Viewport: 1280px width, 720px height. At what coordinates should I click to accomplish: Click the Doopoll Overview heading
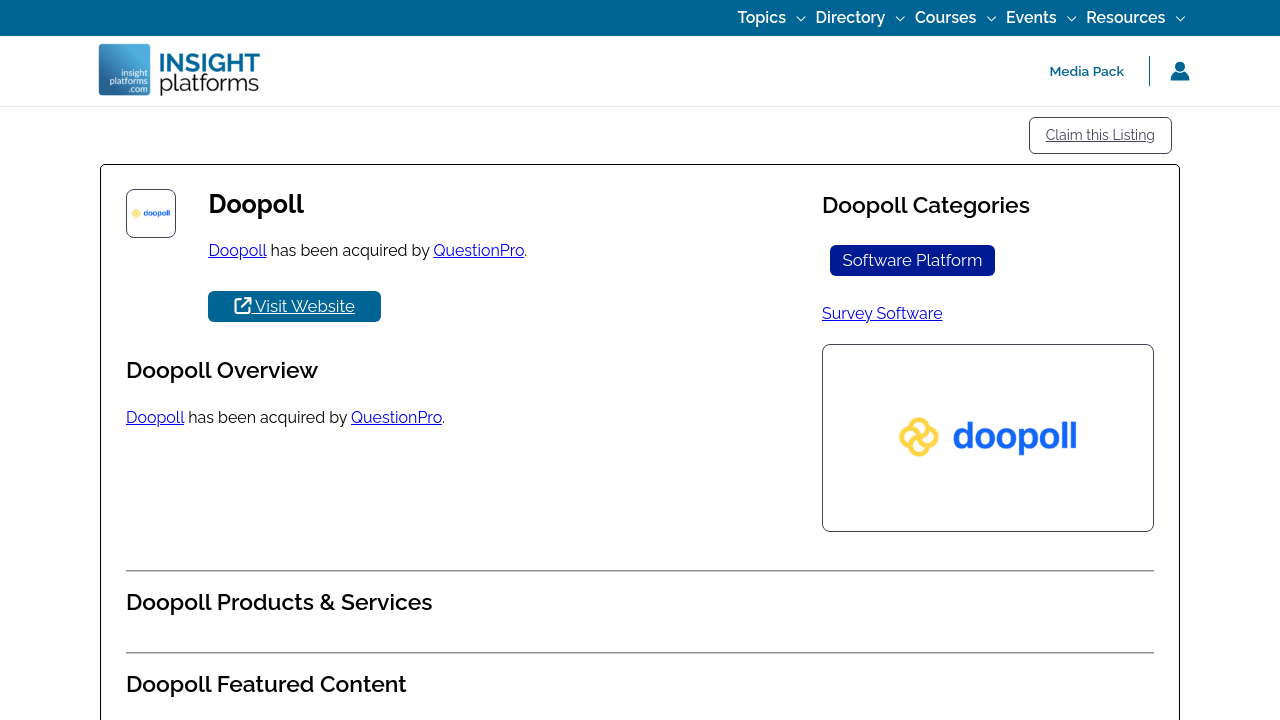[x=222, y=370]
